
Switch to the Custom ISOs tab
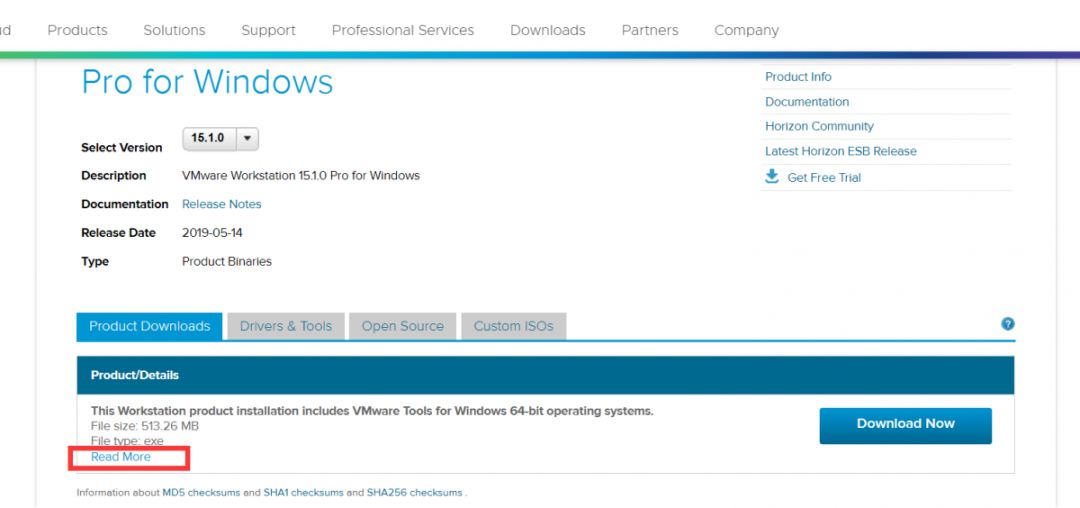click(x=513, y=326)
